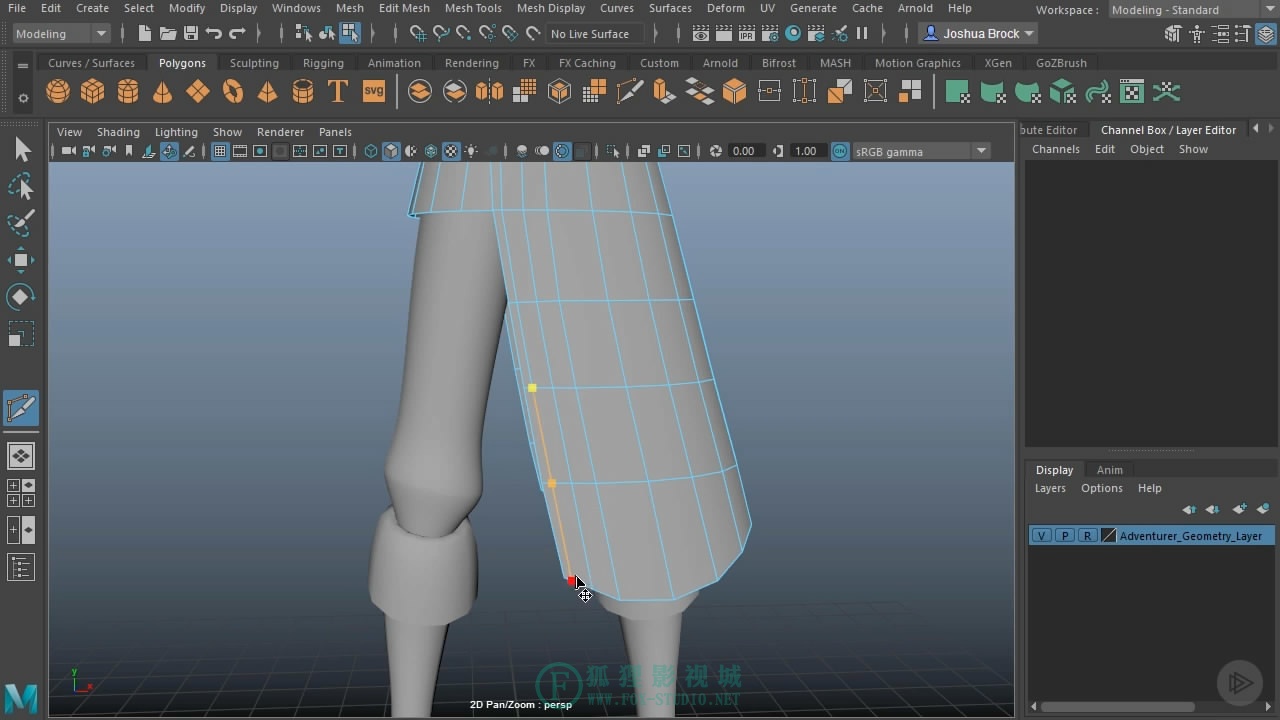Click the Adventurer_Geometry_Layer color swatch
The image size is (1280, 720).
1108,536
